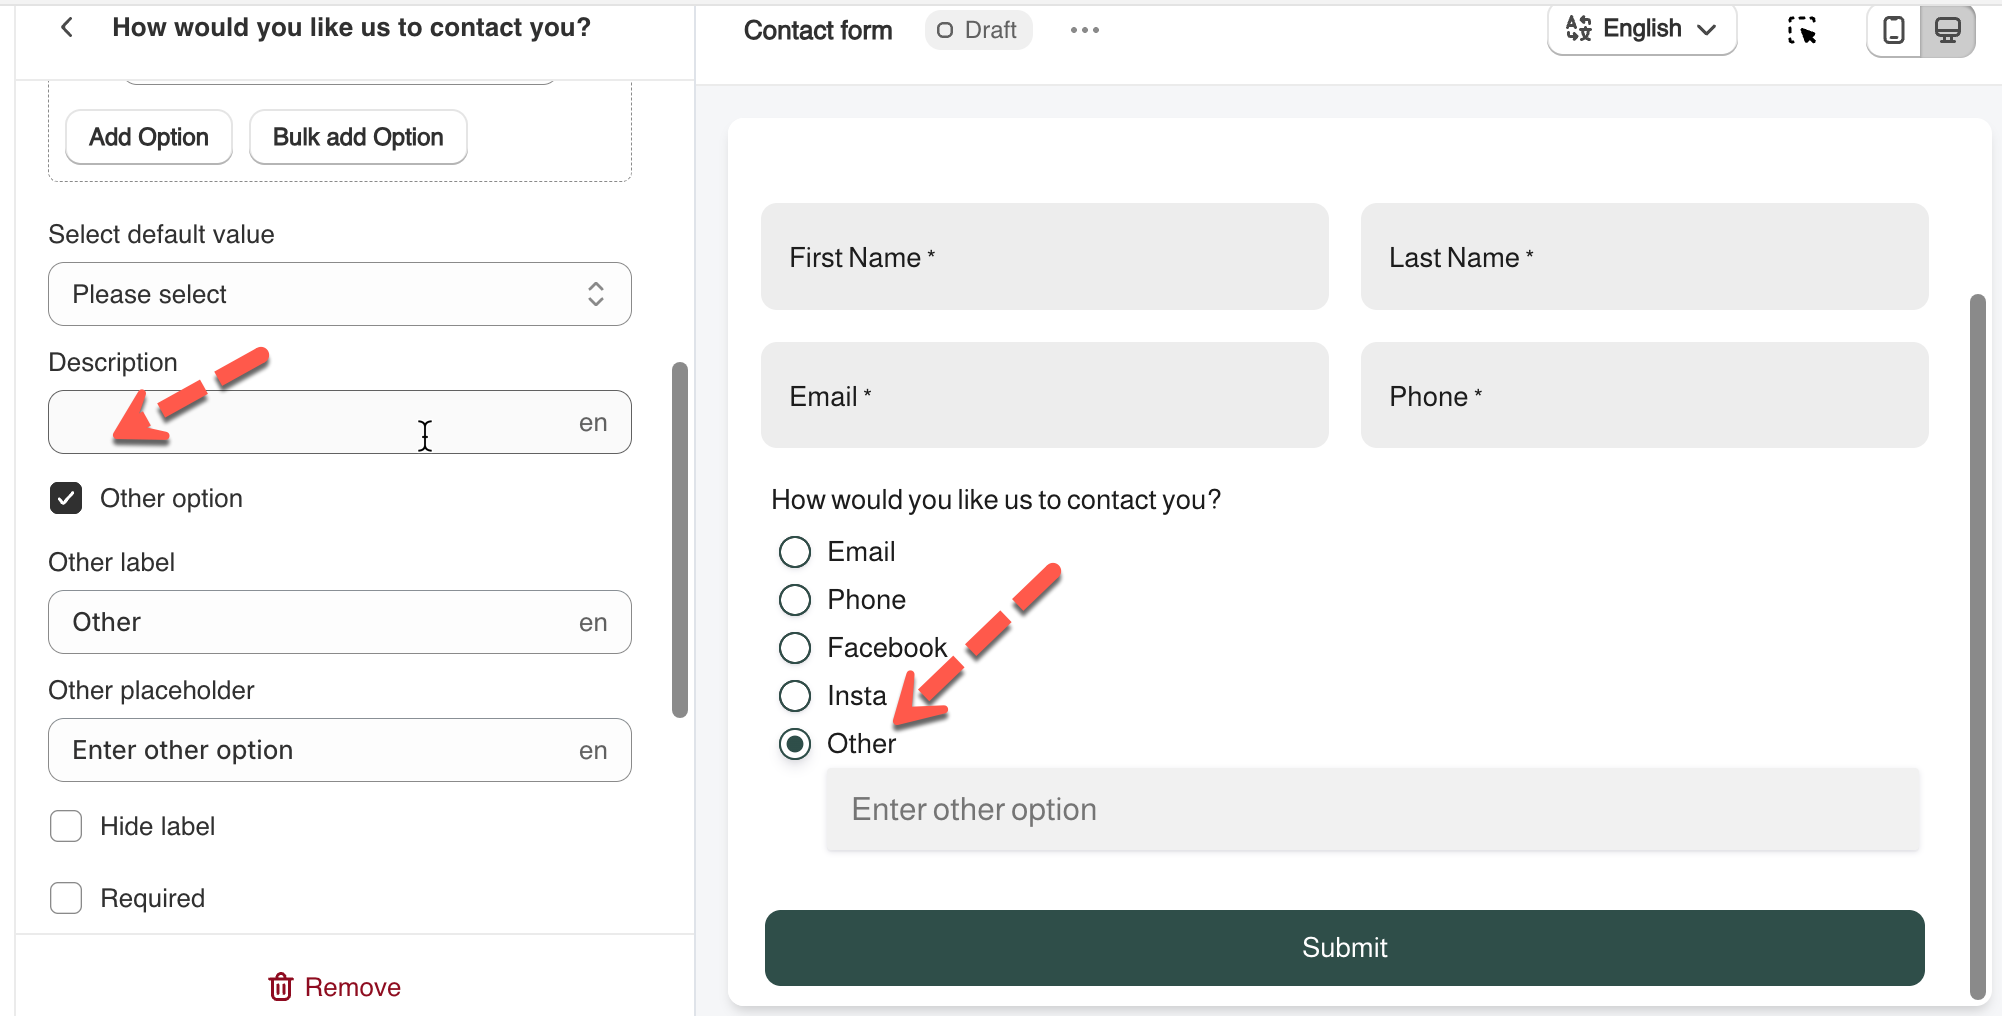Viewport: 2002px width, 1016px height.
Task: Click the Bulk add Option button
Action: coord(358,137)
